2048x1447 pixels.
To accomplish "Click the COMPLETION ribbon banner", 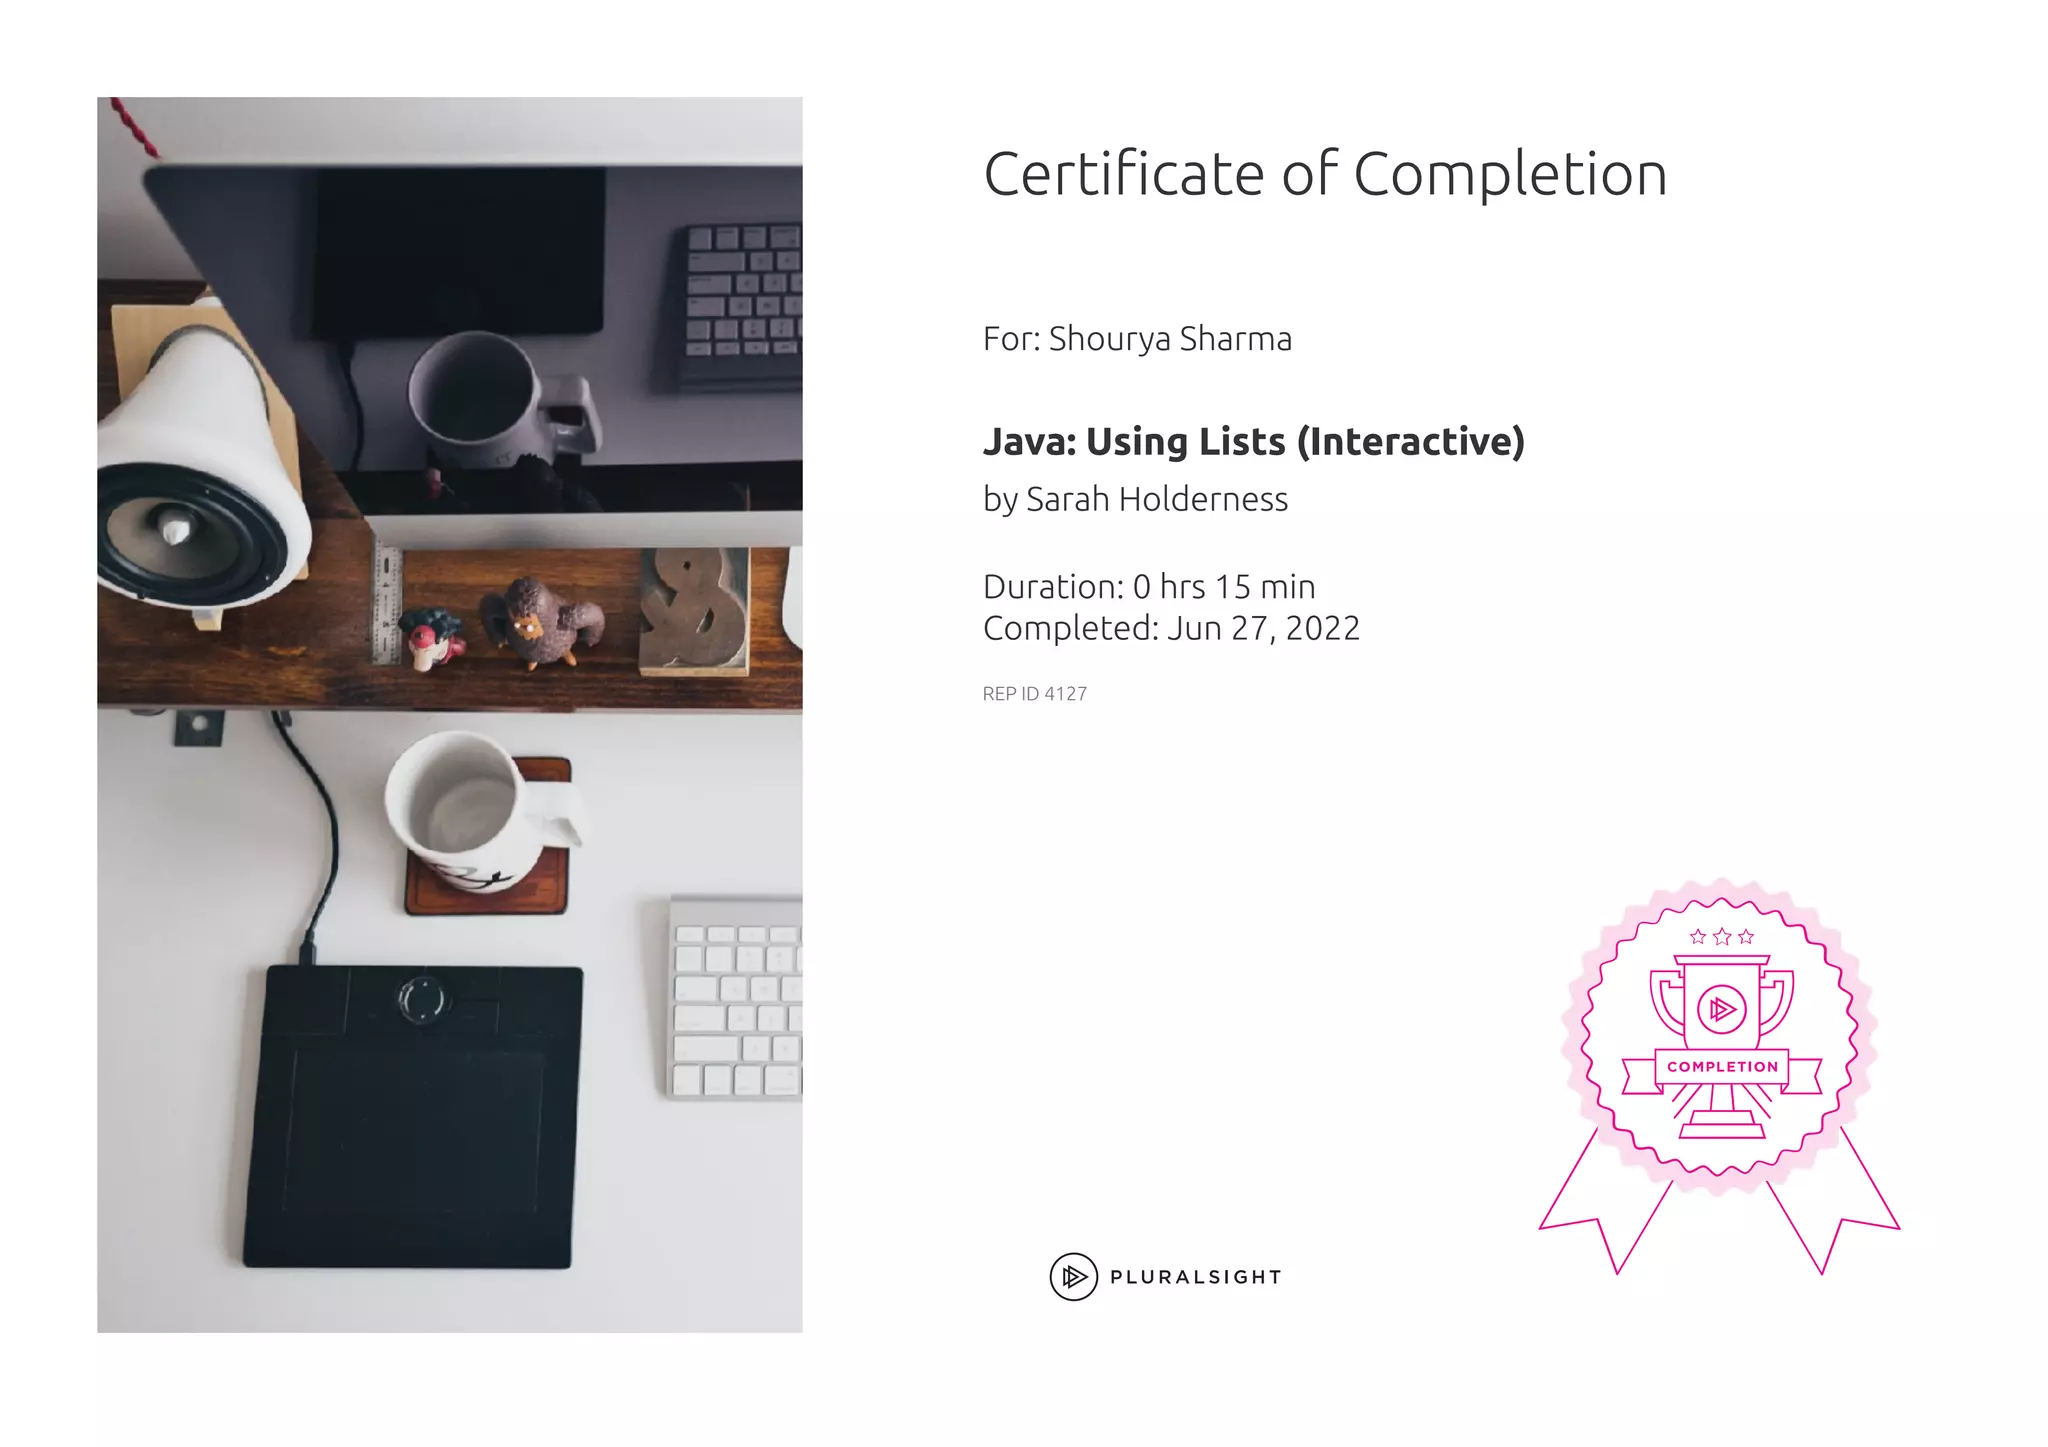I will [1722, 1067].
